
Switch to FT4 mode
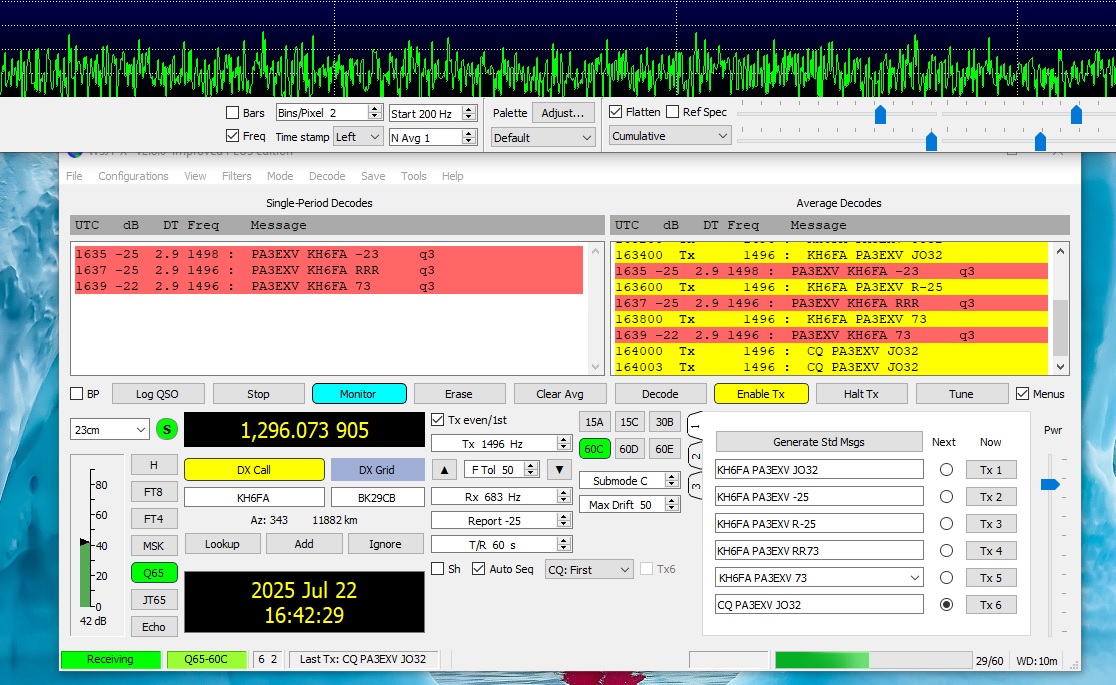click(x=154, y=519)
